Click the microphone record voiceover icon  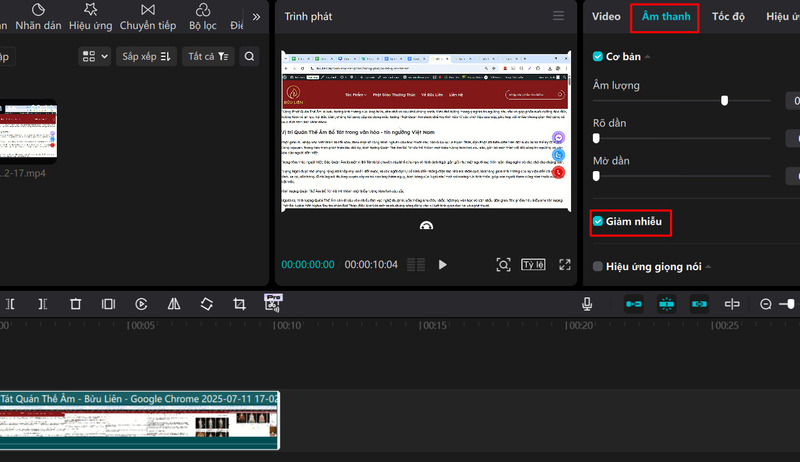pyautogui.click(x=589, y=304)
